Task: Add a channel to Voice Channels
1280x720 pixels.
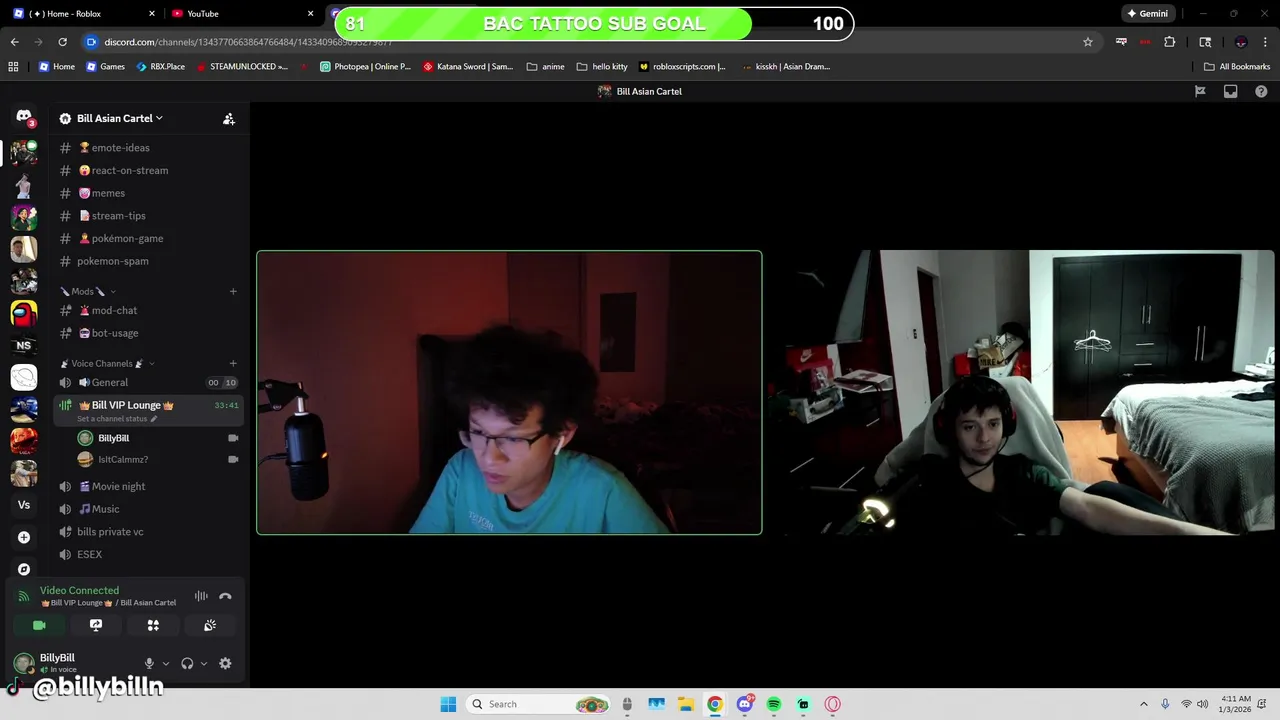Action: pyautogui.click(x=233, y=363)
